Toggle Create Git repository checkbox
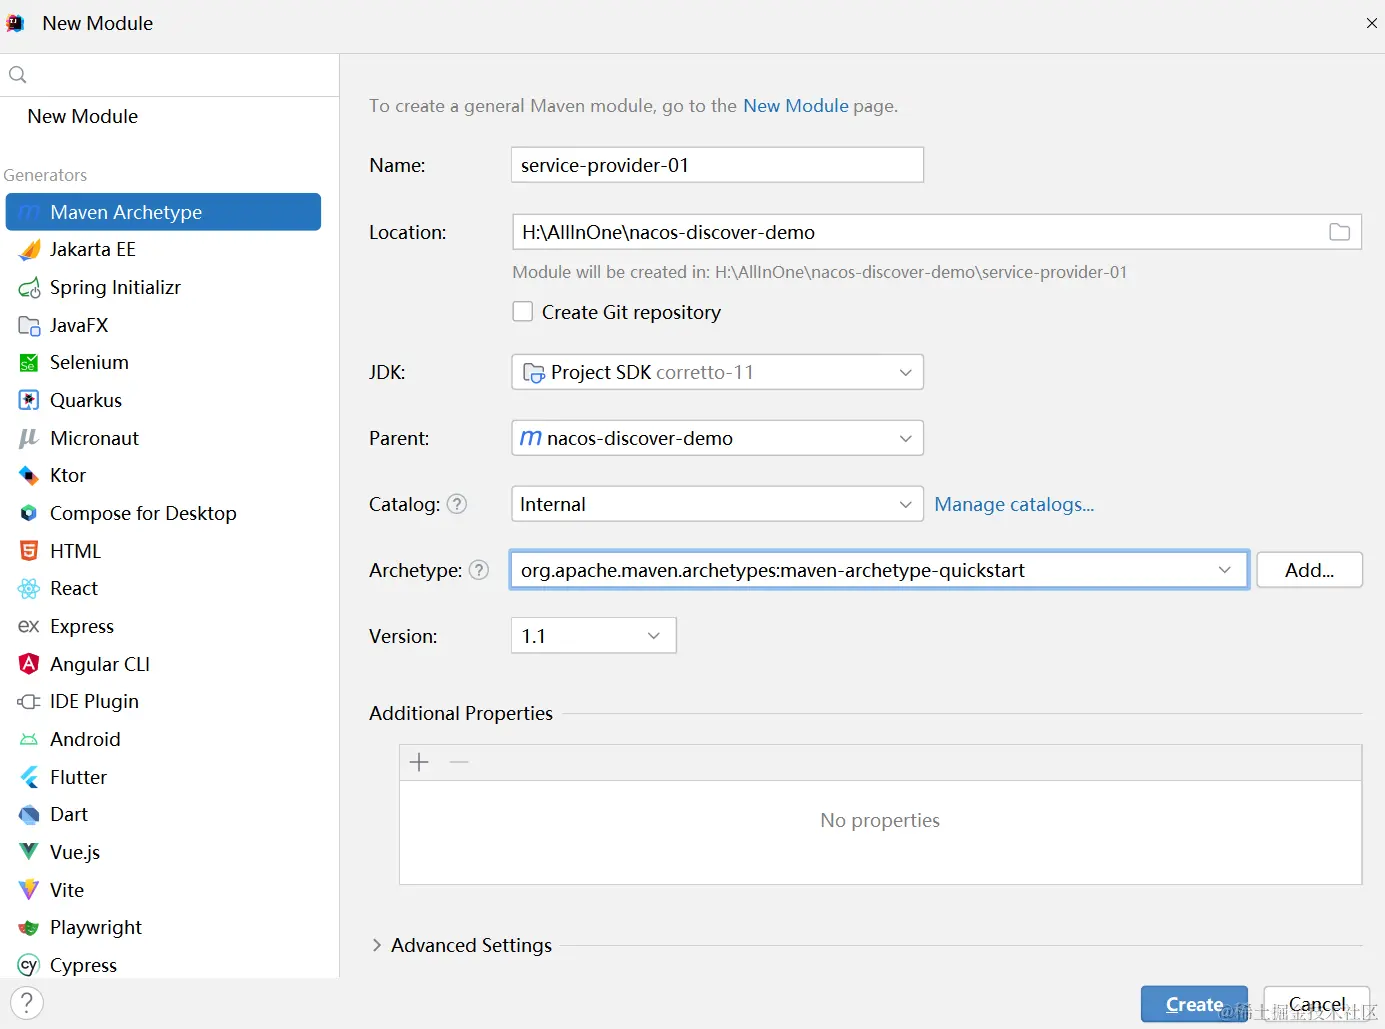 523,312
